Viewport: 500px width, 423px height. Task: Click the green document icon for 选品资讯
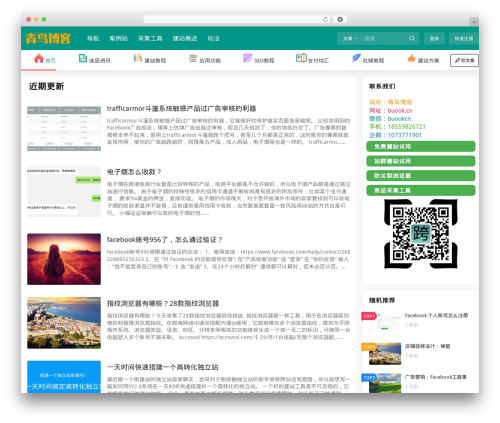[83, 58]
